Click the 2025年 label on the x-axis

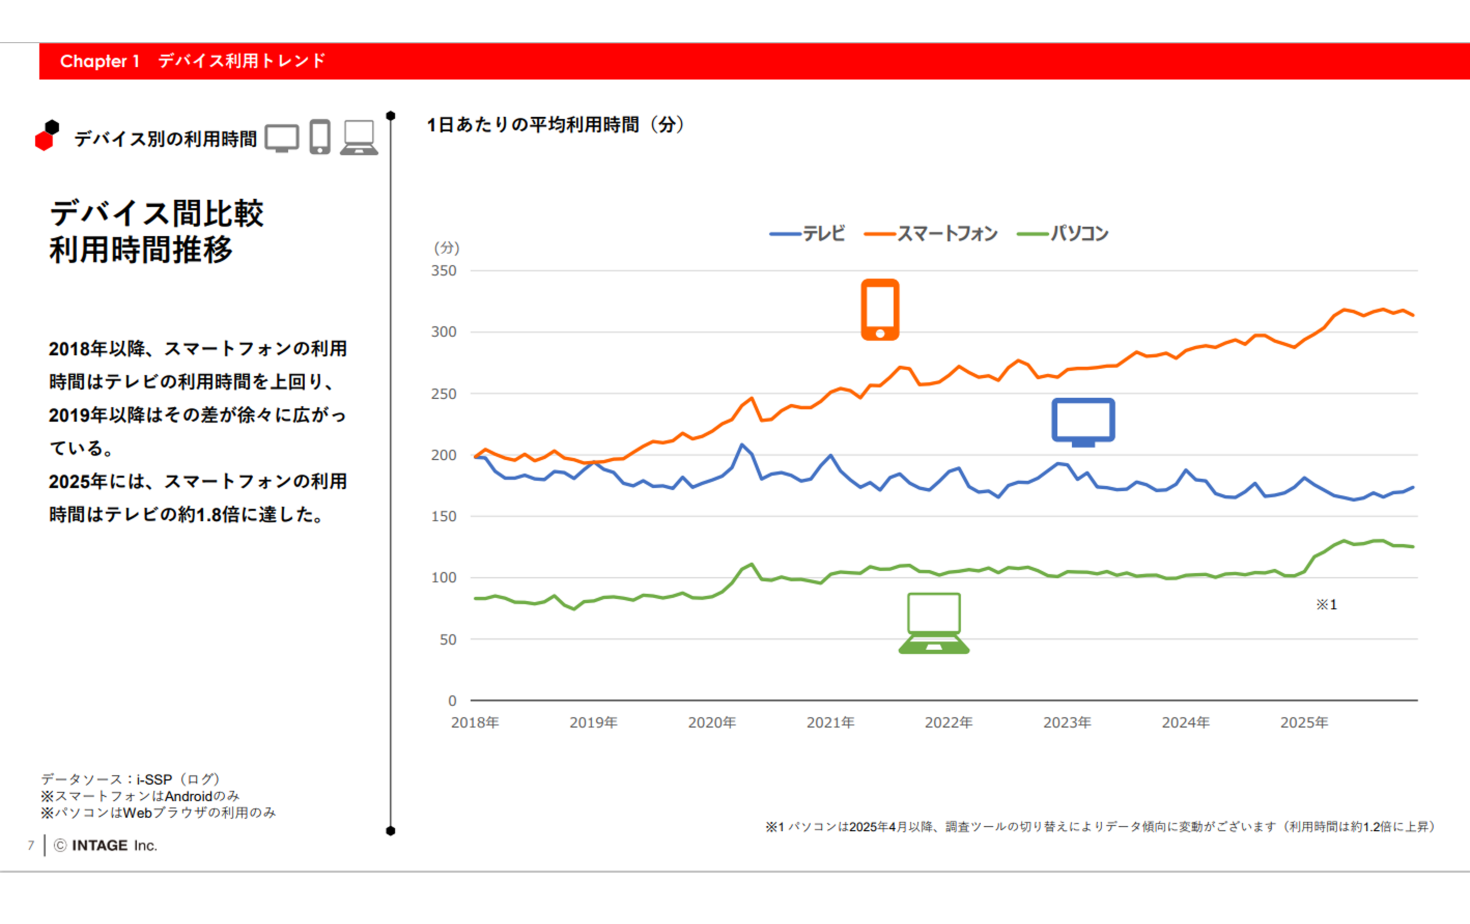pyautogui.click(x=1304, y=723)
